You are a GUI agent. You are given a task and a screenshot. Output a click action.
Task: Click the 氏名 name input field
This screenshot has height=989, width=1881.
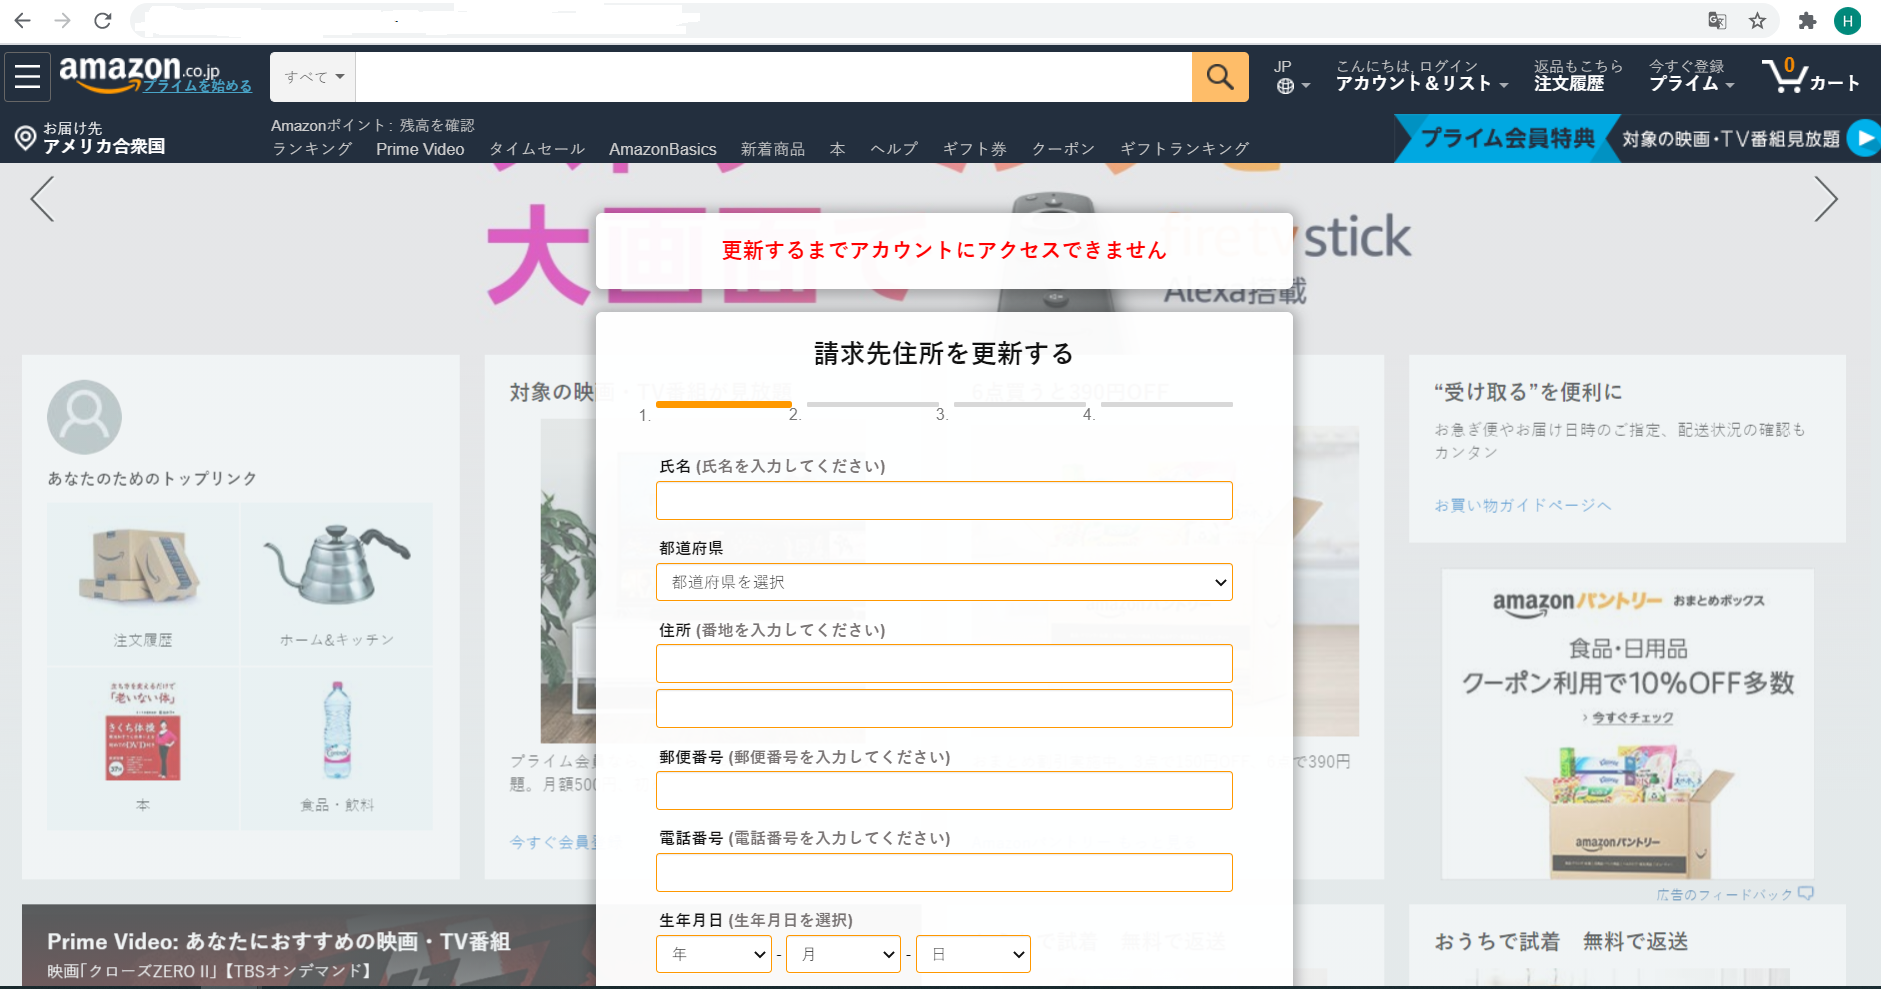[944, 500]
